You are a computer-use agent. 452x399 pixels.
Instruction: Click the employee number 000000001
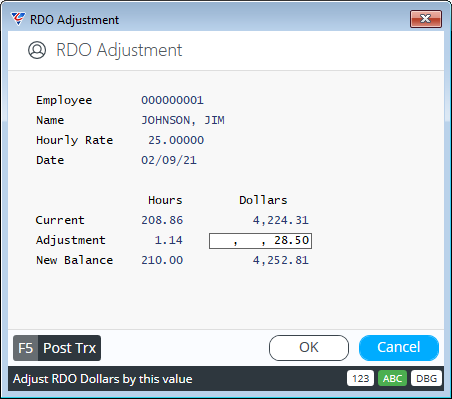point(172,100)
